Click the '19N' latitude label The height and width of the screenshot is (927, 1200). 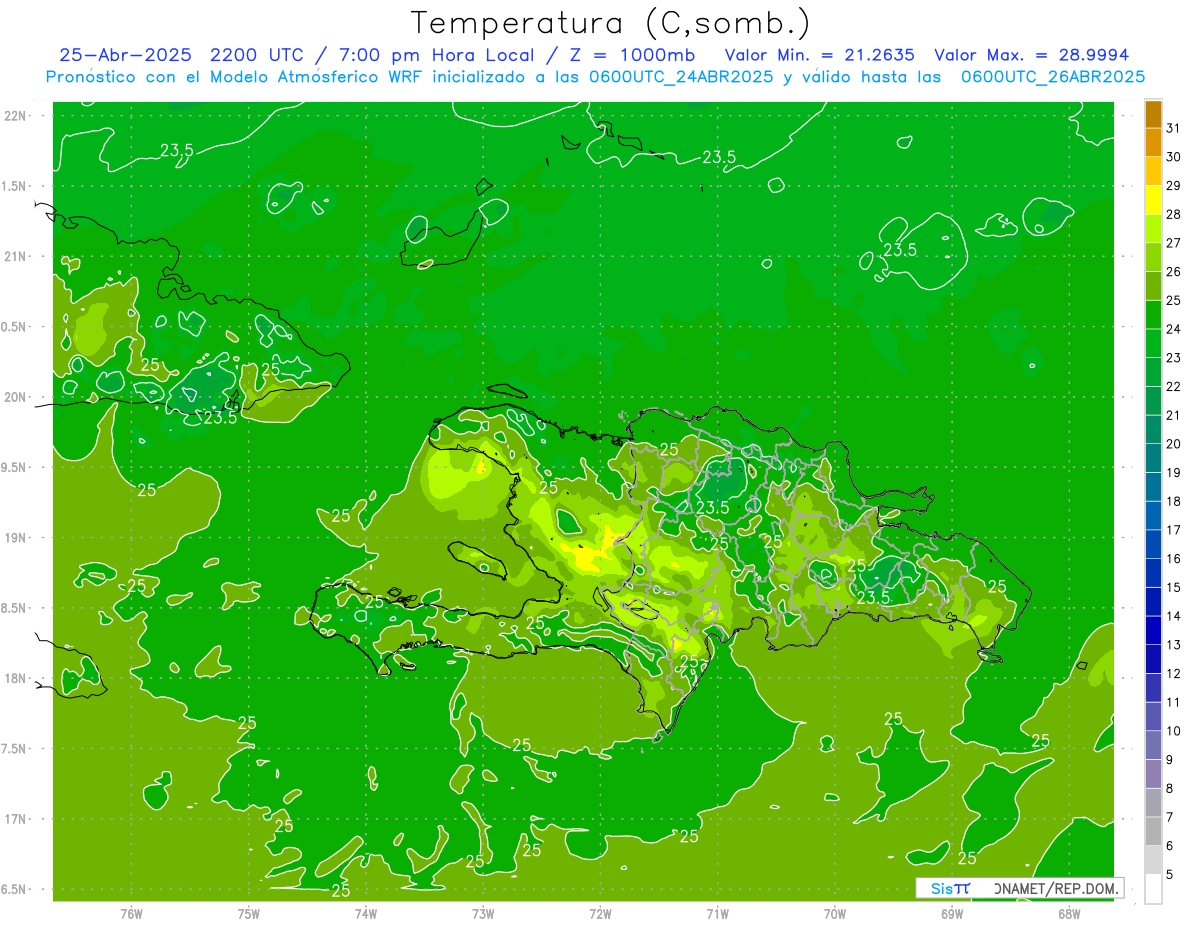click(15, 537)
